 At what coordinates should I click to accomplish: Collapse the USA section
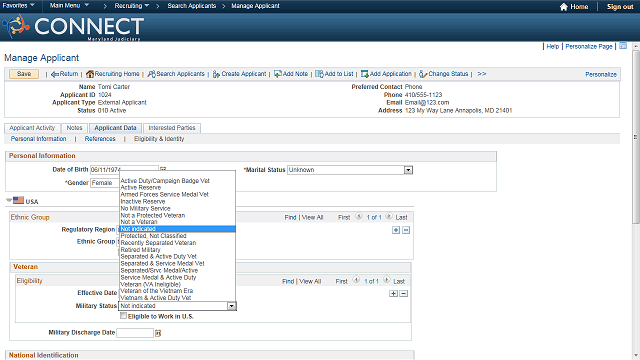tap(9, 200)
